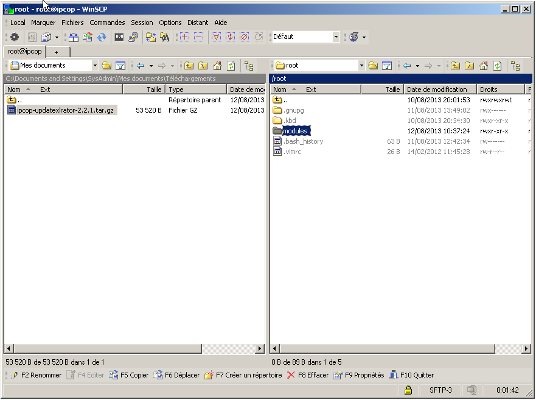The height and width of the screenshot is (400, 536).
Task: Sort local panel by Type column
Action: (196, 90)
